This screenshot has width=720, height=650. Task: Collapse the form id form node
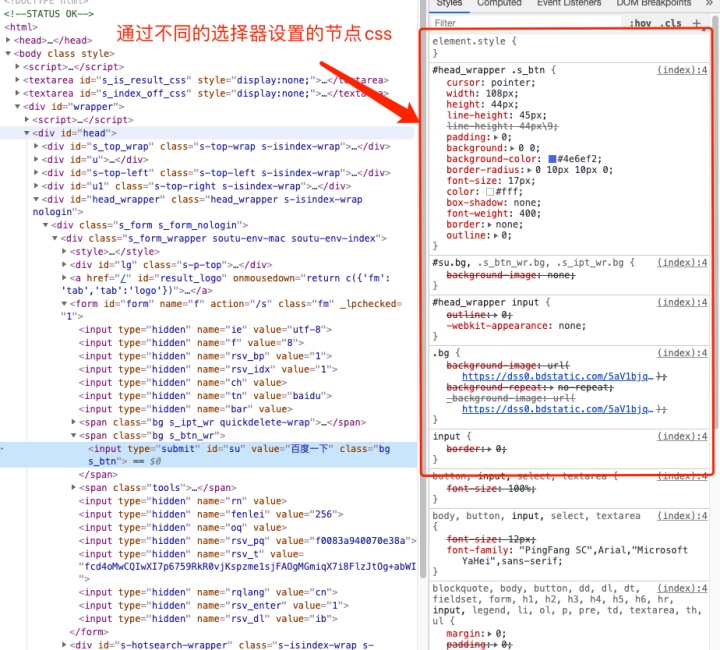pos(64,303)
